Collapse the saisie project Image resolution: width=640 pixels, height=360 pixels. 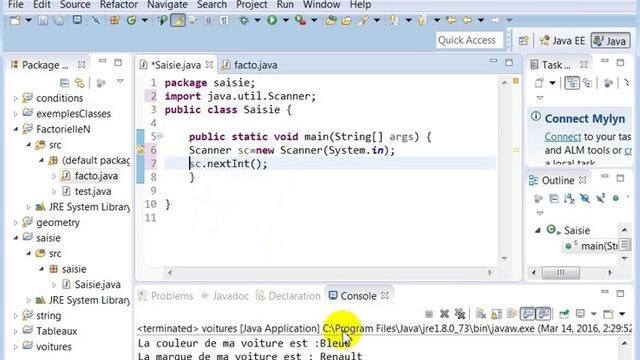pyautogui.click(x=16, y=238)
